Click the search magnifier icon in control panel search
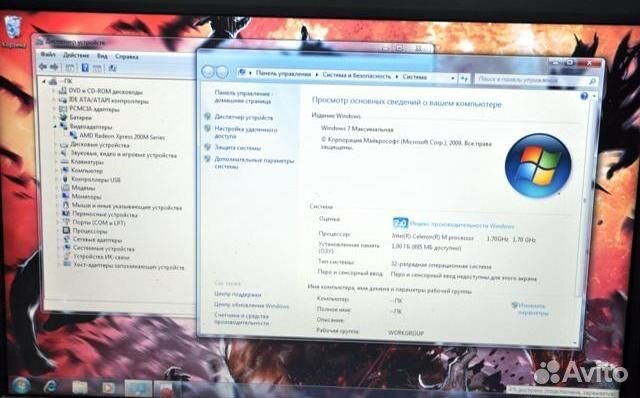640x398 pixels. (x=592, y=81)
